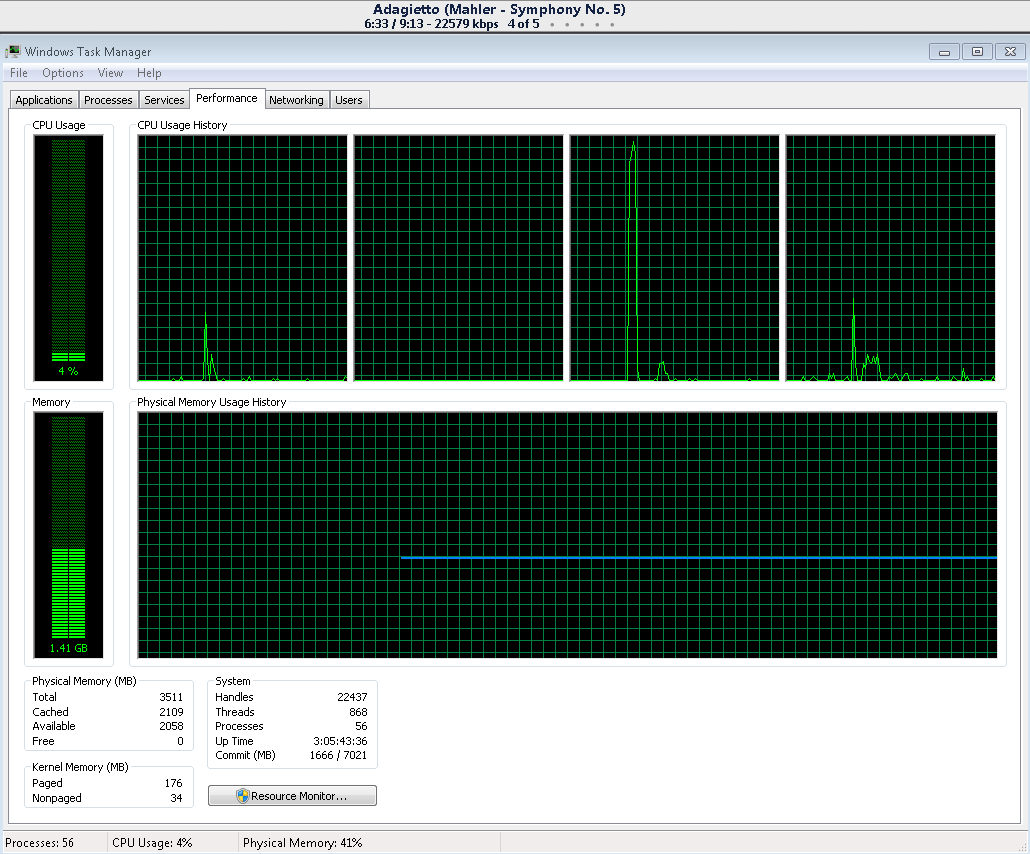This screenshot has height=854, width=1030.
Task: Click the Handles value 22437
Action: (352, 697)
